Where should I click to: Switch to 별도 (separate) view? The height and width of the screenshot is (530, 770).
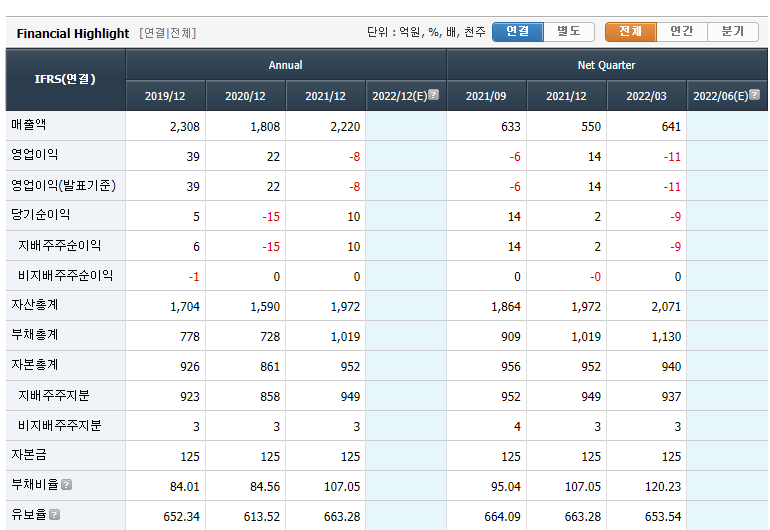pos(569,32)
